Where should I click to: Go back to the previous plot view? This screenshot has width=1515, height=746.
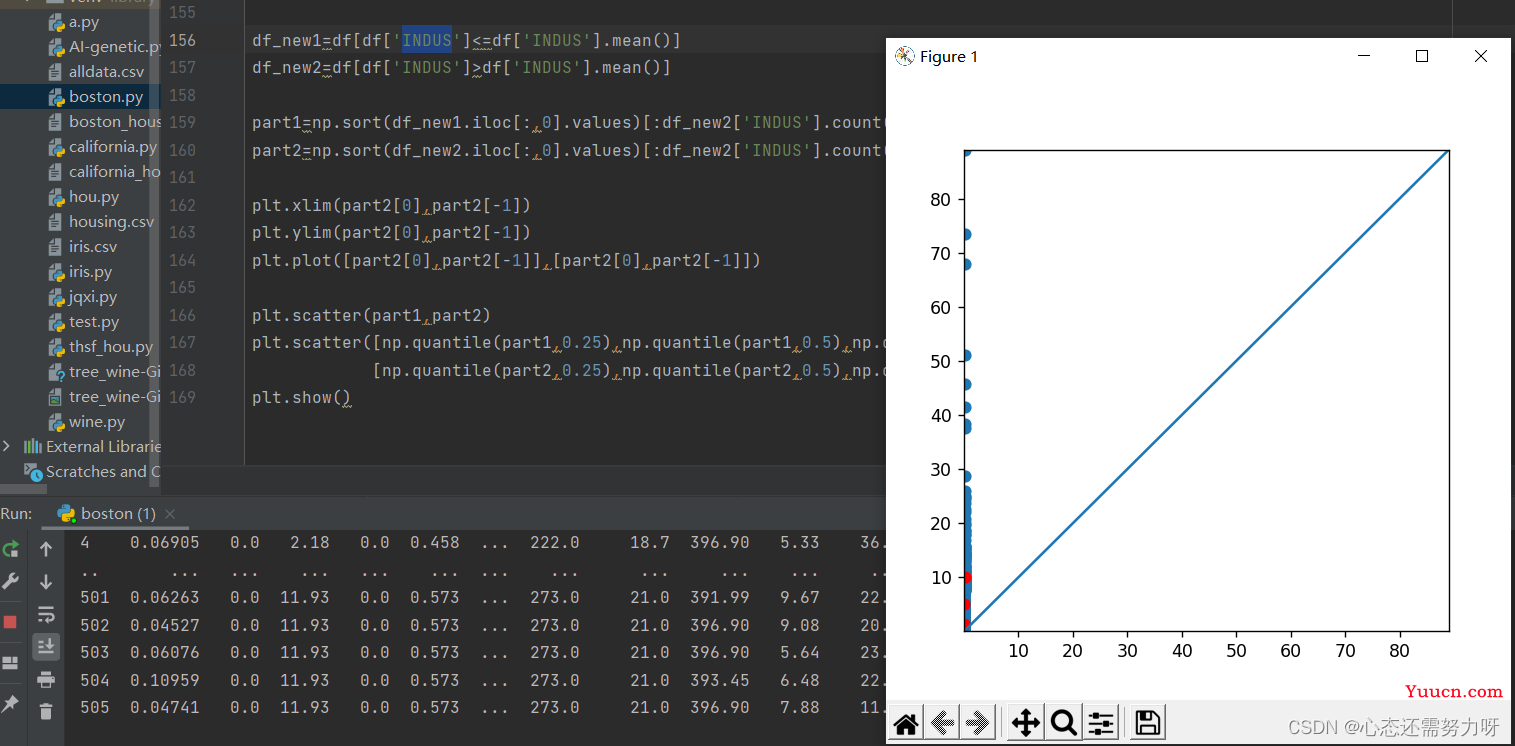pyautogui.click(x=942, y=723)
